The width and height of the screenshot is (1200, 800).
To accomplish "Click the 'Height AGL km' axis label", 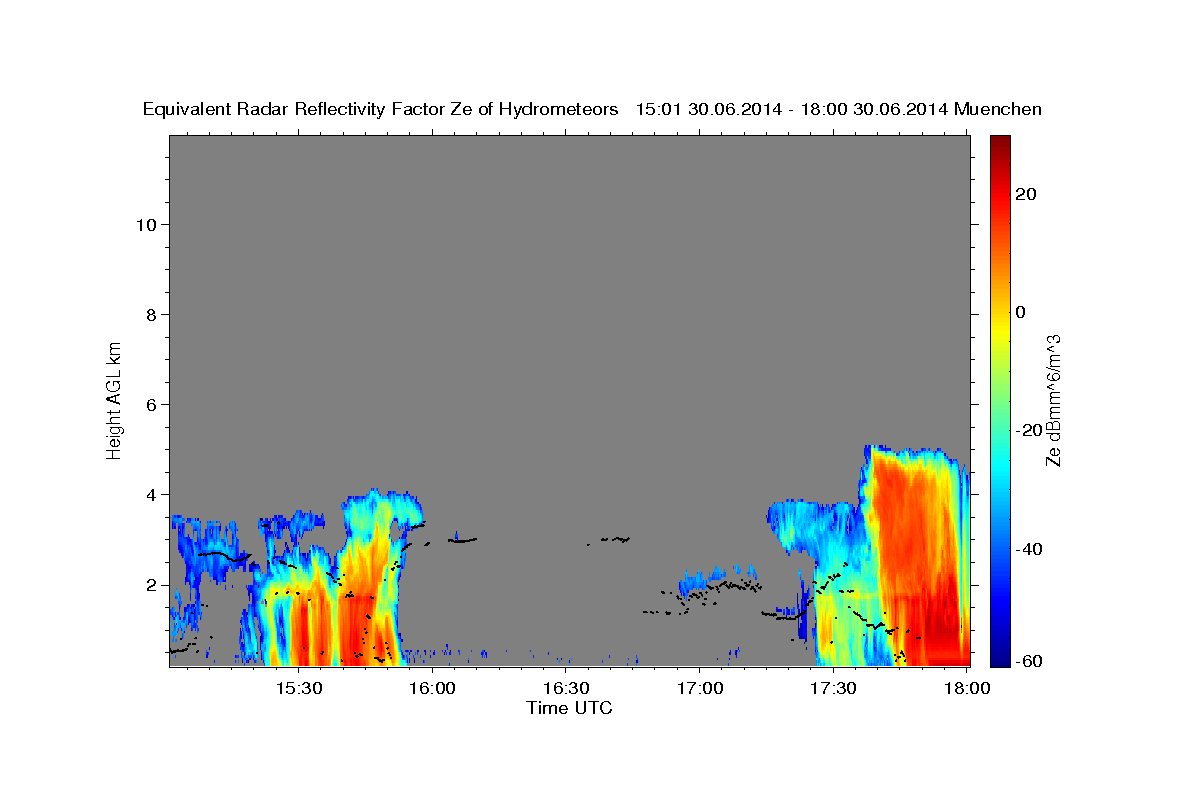I will (x=114, y=399).
